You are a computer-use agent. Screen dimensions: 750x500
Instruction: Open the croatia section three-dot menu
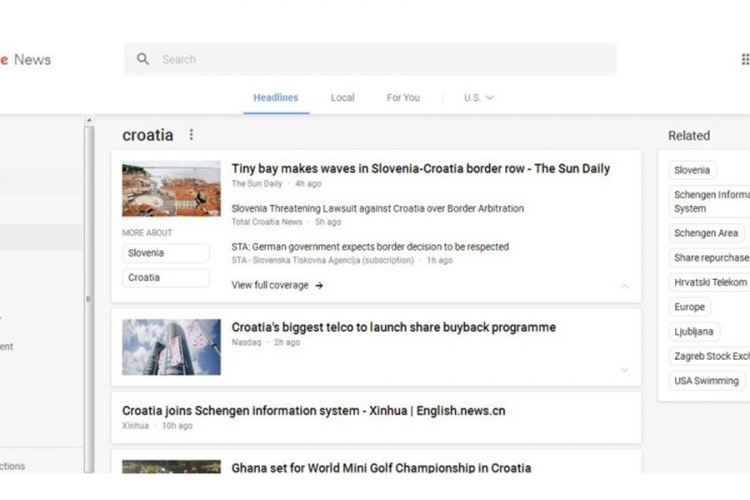tap(191, 135)
